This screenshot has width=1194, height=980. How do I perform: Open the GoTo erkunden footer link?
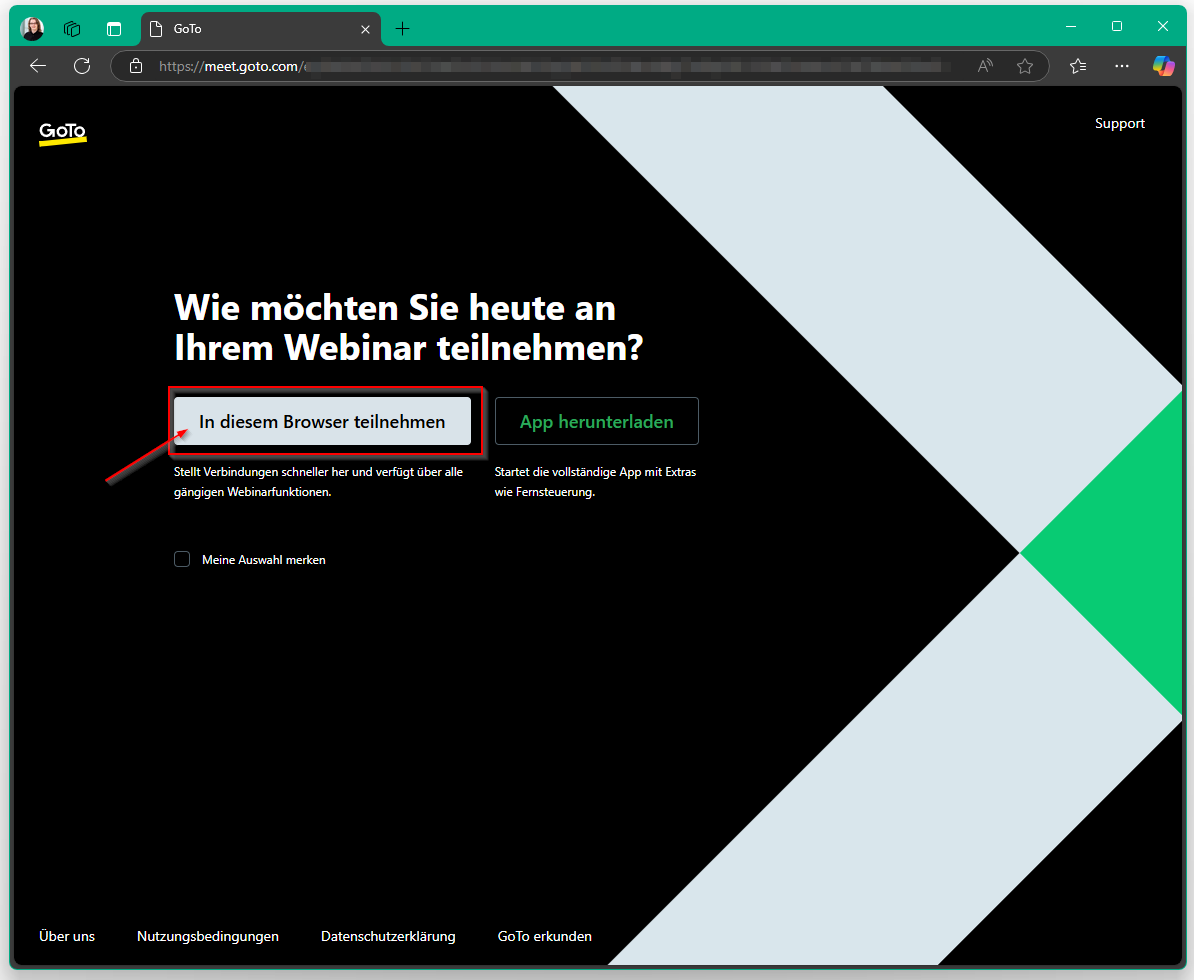pyautogui.click(x=544, y=936)
